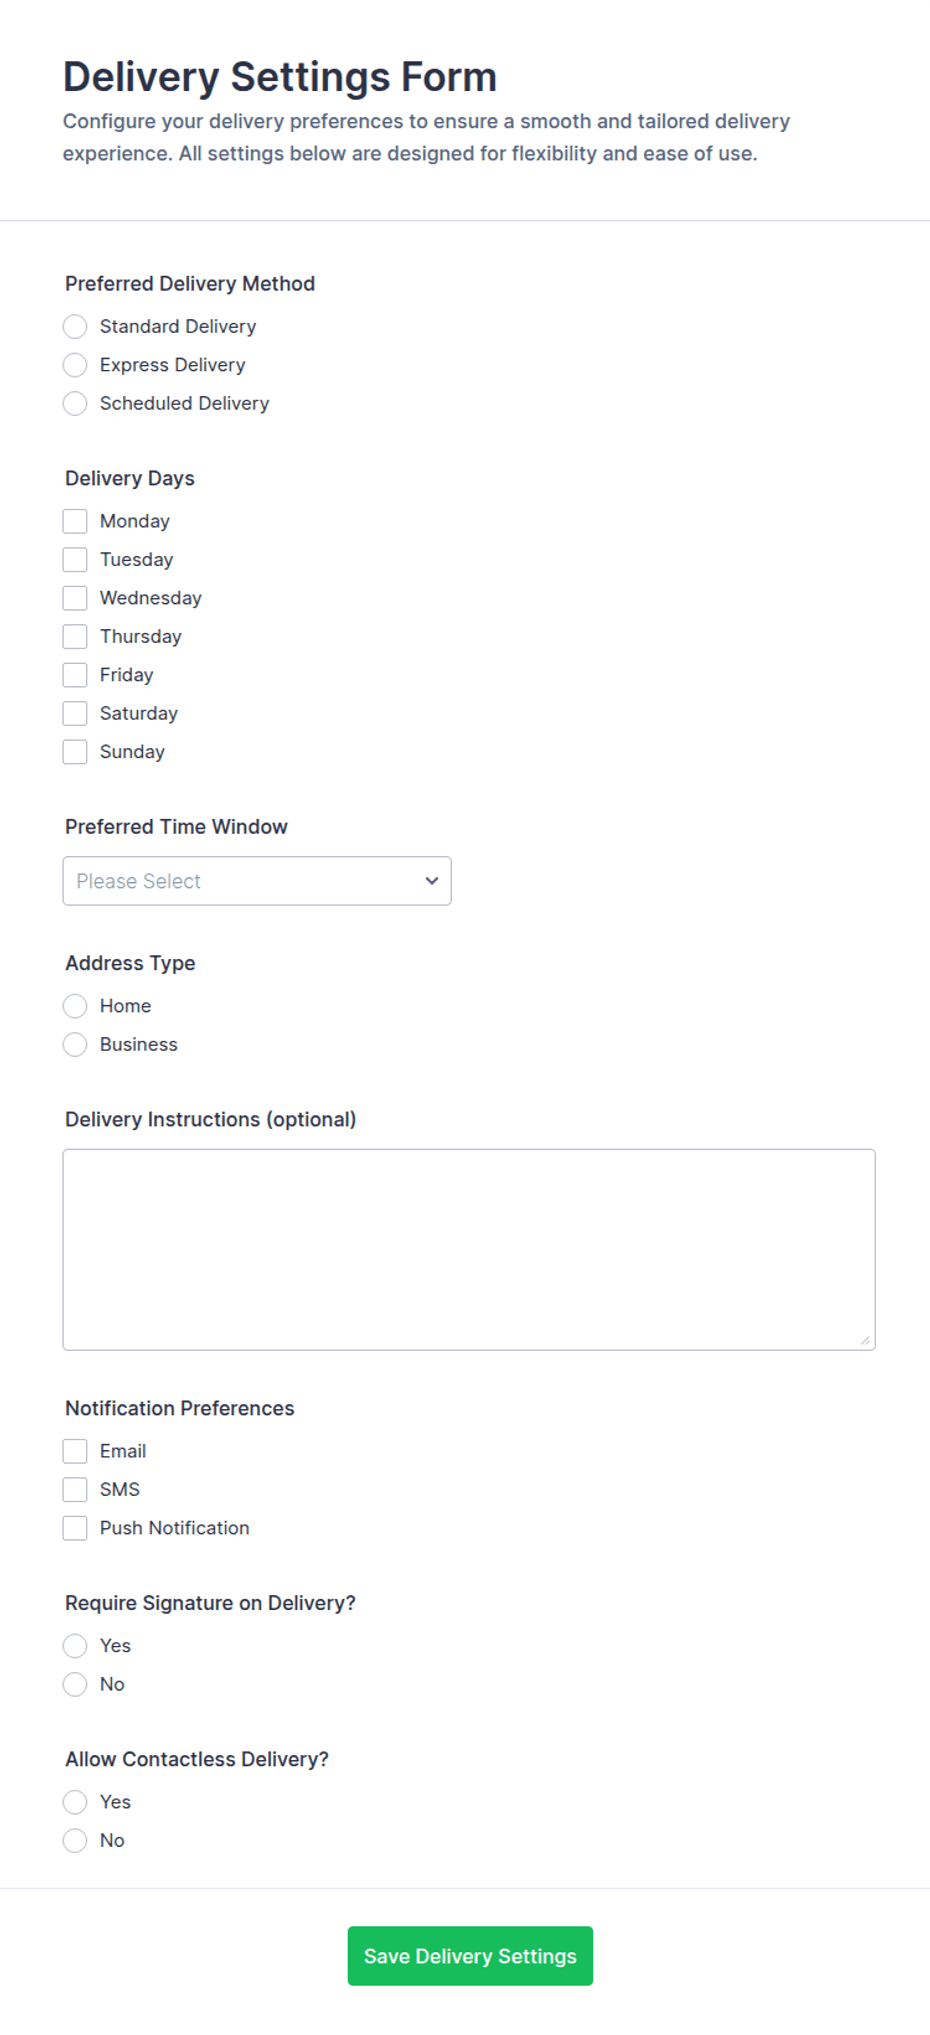Tick the Wednesday checkbox

pos(75,598)
